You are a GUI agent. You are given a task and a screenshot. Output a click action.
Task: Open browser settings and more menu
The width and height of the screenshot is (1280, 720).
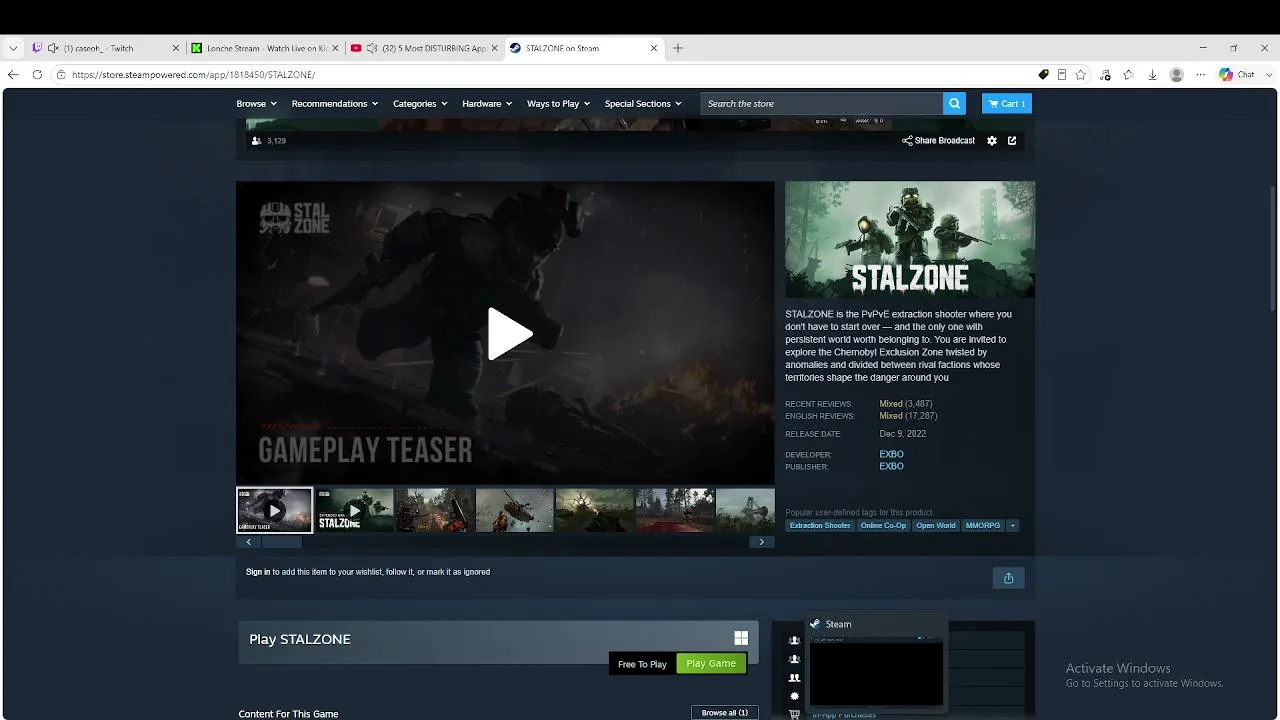[x=1201, y=74]
